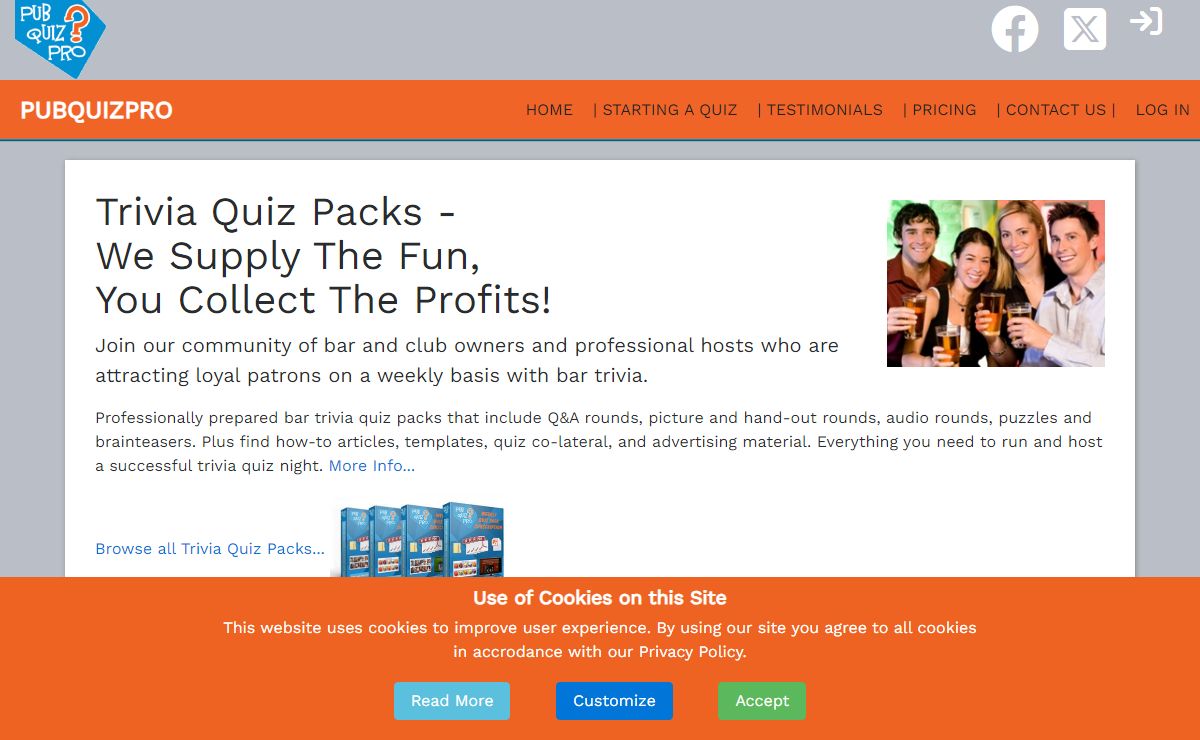Image resolution: width=1200 pixels, height=740 pixels.
Task: Click the Trivia Quiz Packs headline
Action: pyautogui.click(x=323, y=256)
